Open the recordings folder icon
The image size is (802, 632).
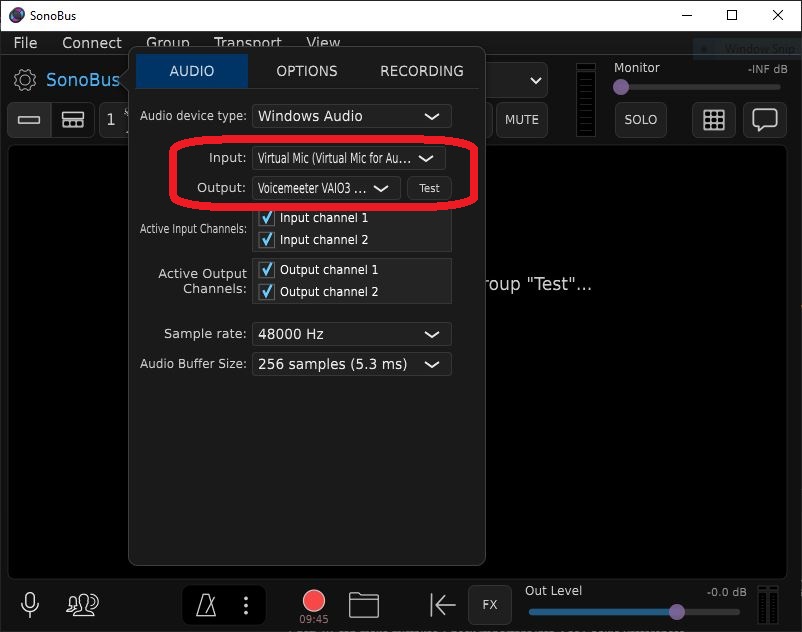[x=364, y=605]
